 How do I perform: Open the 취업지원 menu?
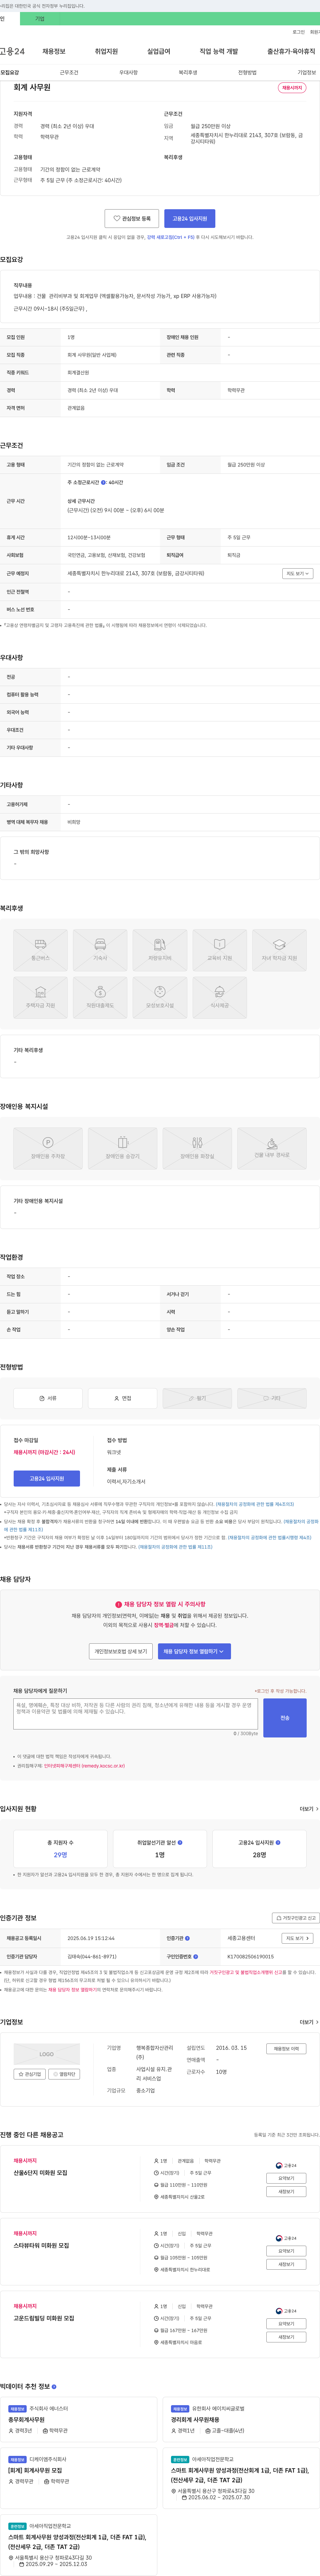click(106, 51)
